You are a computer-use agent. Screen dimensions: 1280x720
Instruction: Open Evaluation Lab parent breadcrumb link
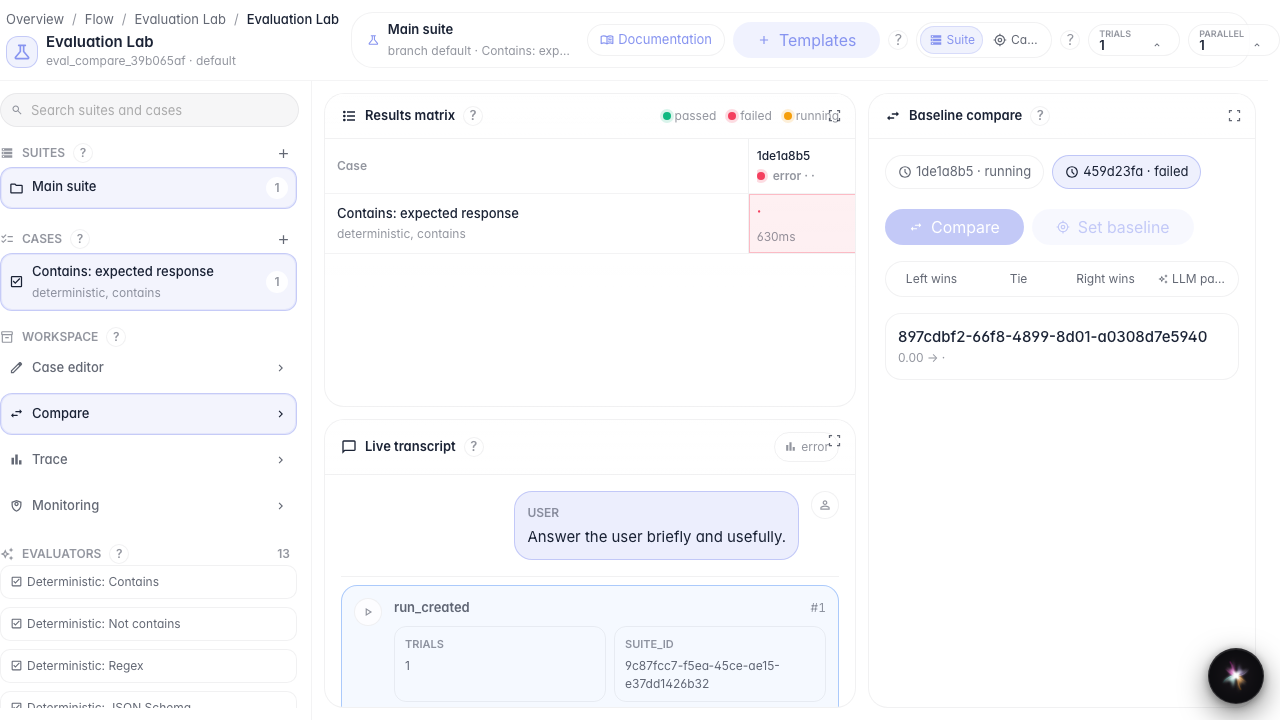180,19
